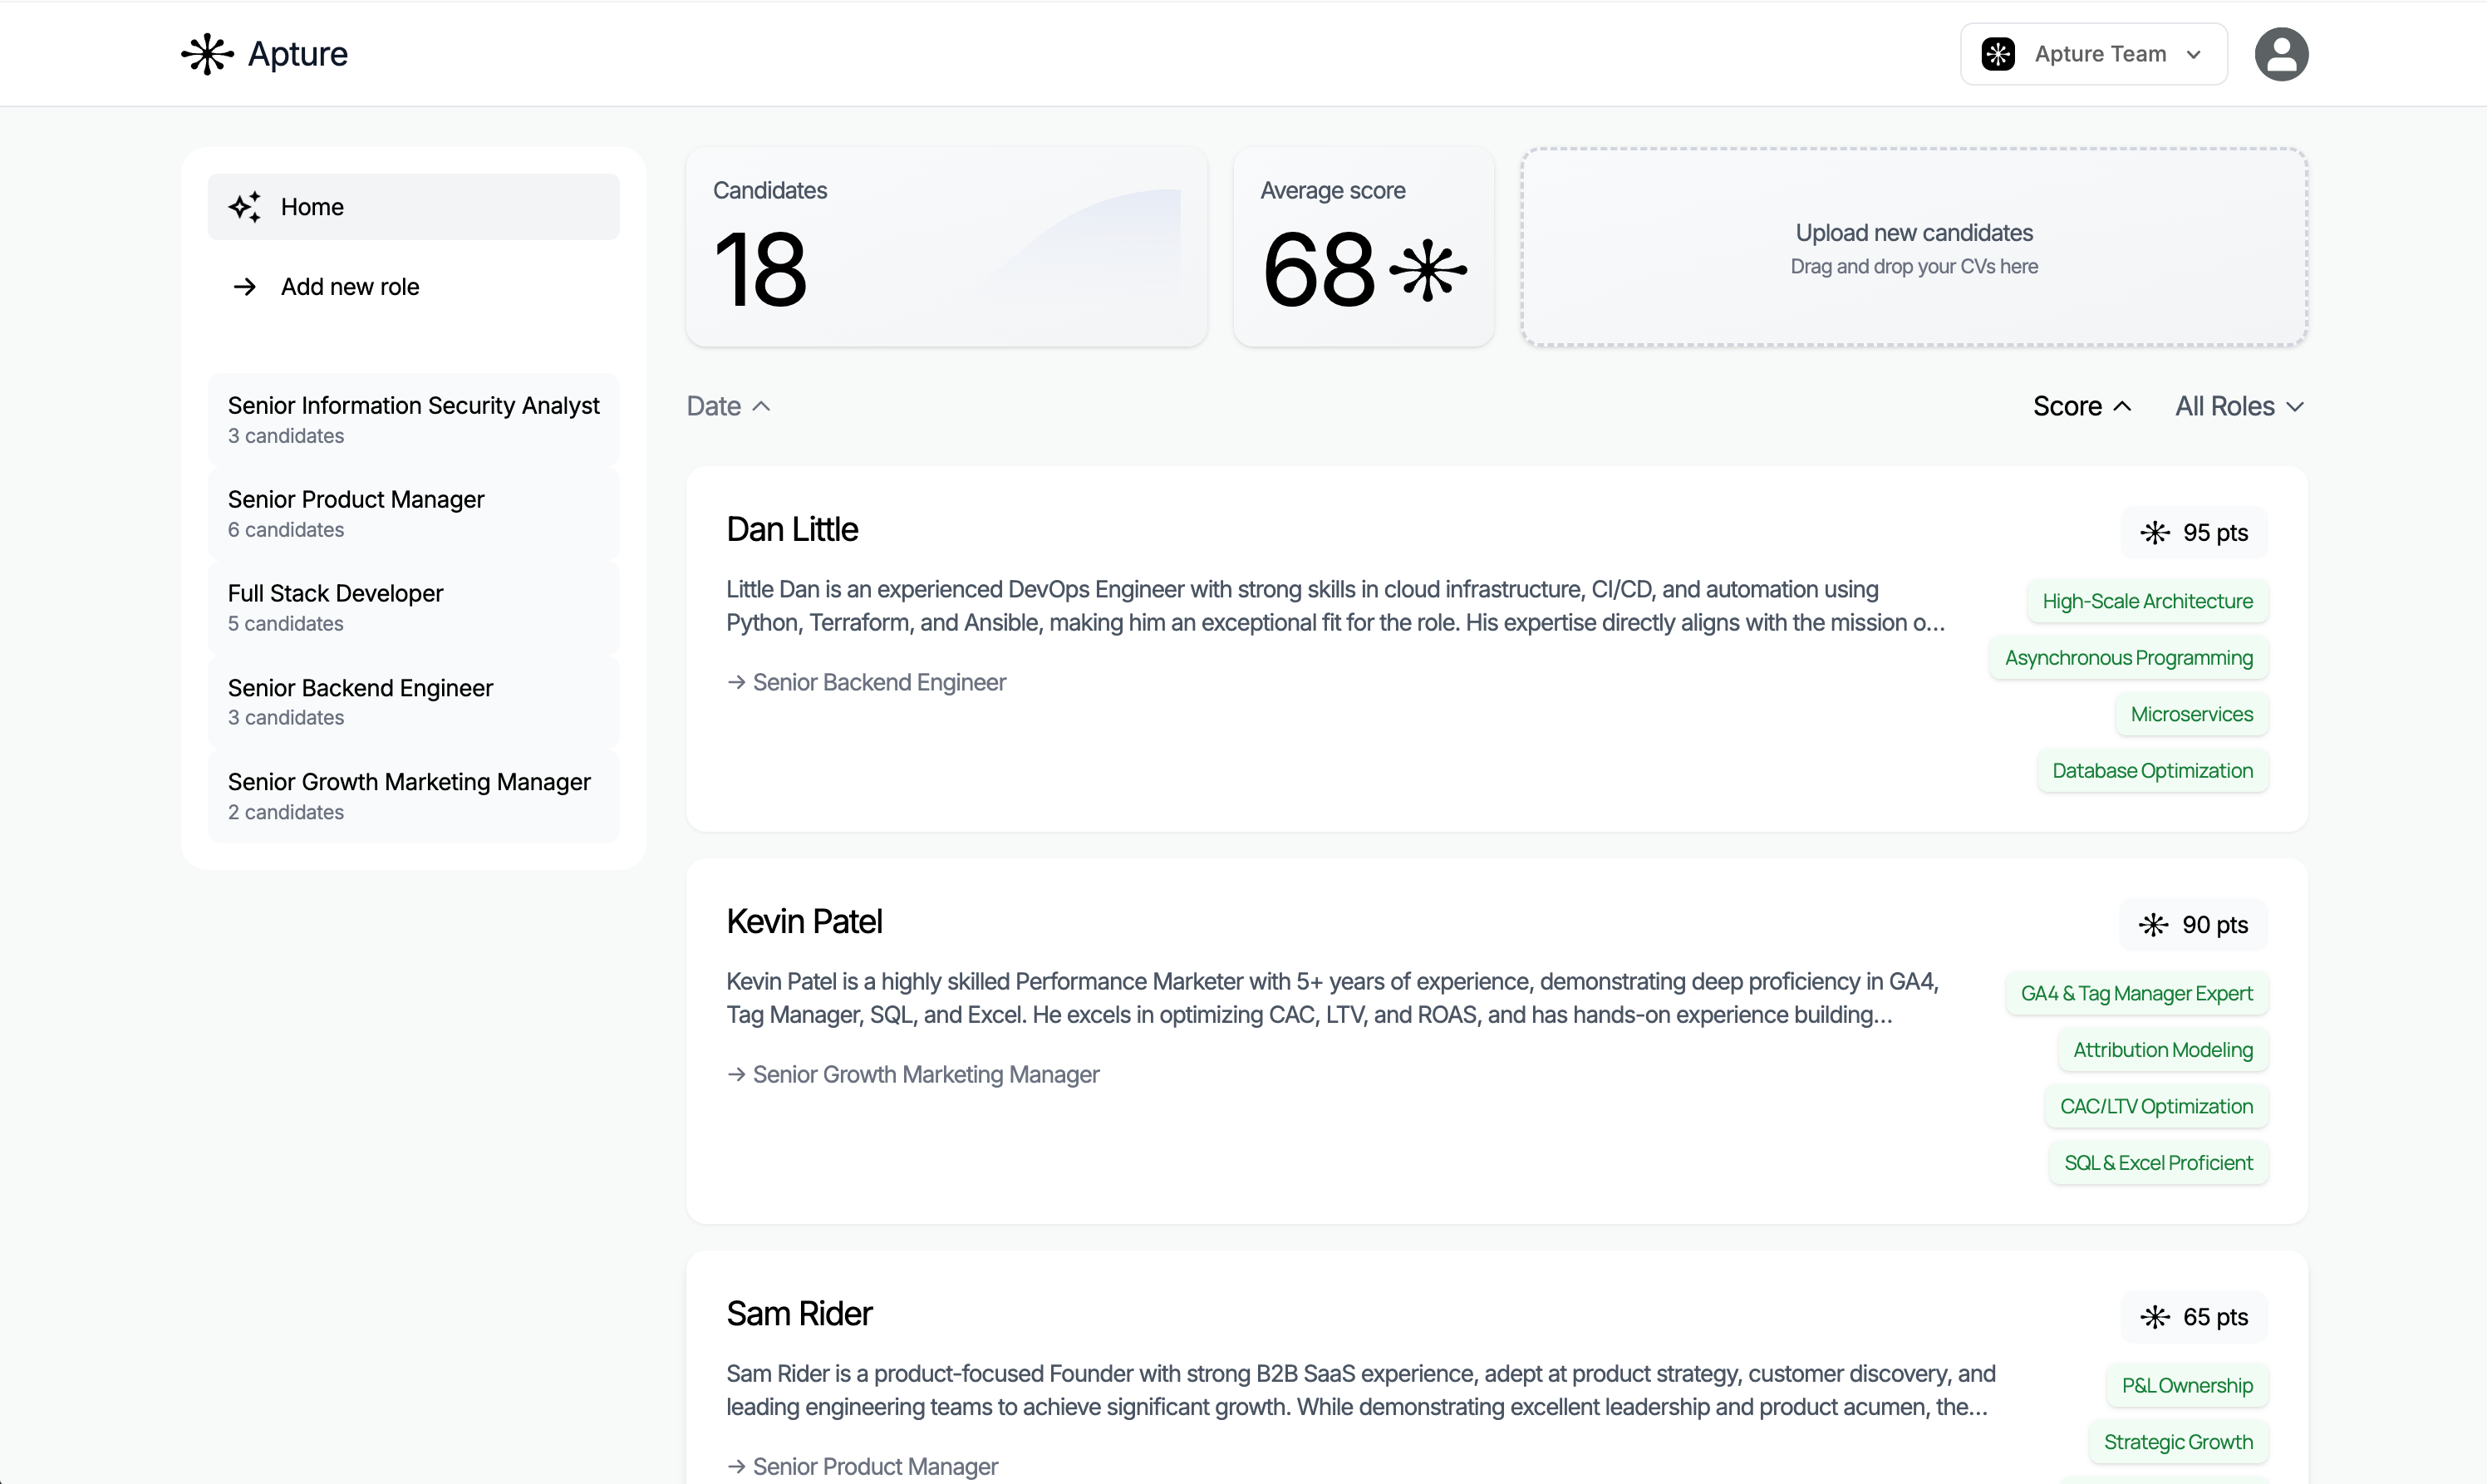Click the Upload new candidates drop zone
The width and height of the screenshot is (2487, 1484).
coord(1913,247)
